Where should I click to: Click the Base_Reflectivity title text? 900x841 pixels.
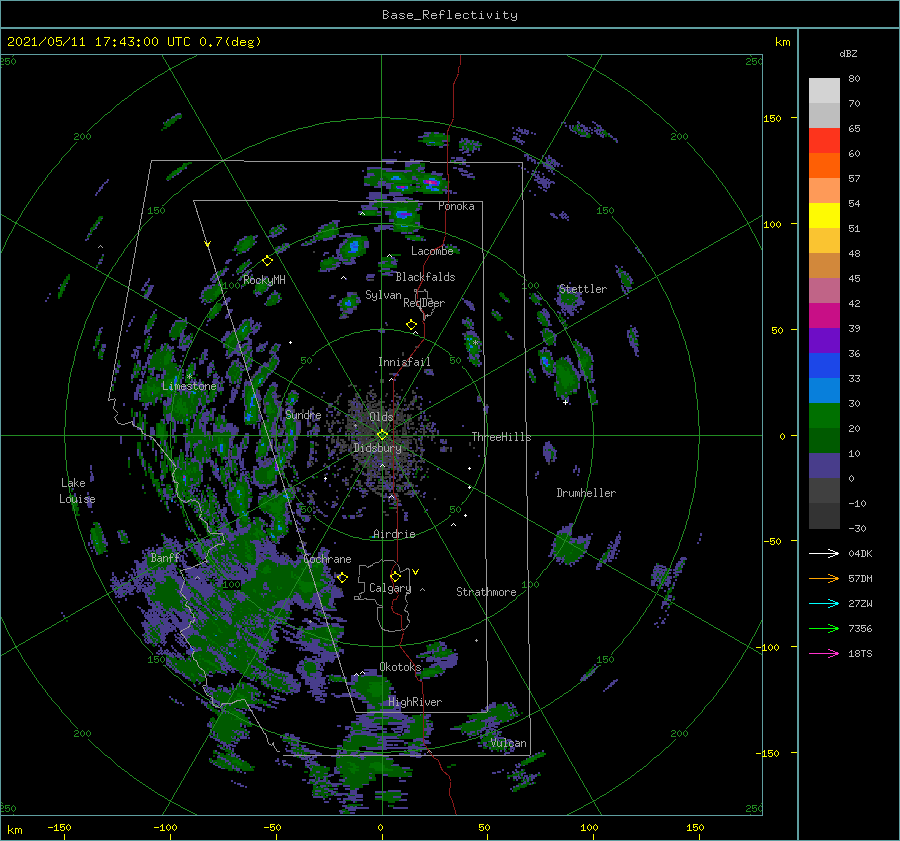[x=450, y=15]
